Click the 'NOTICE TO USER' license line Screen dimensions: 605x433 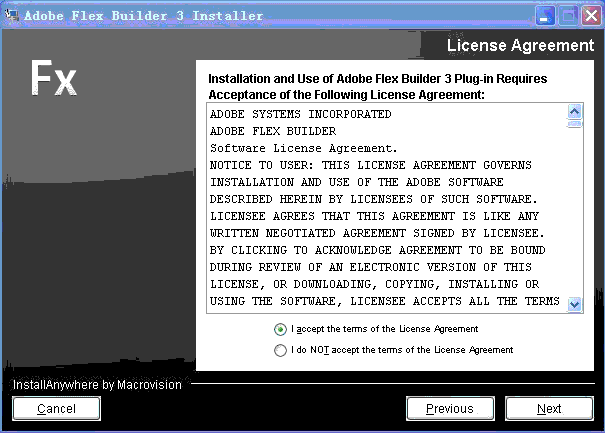click(x=370, y=165)
